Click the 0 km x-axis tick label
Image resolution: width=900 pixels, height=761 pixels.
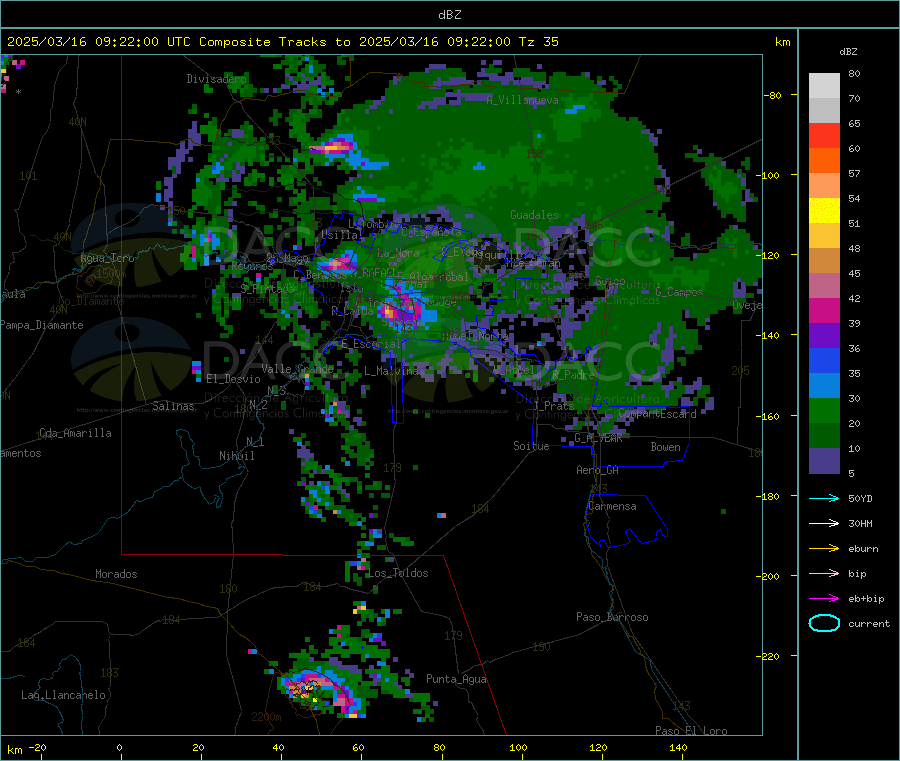(x=119, y=747)
